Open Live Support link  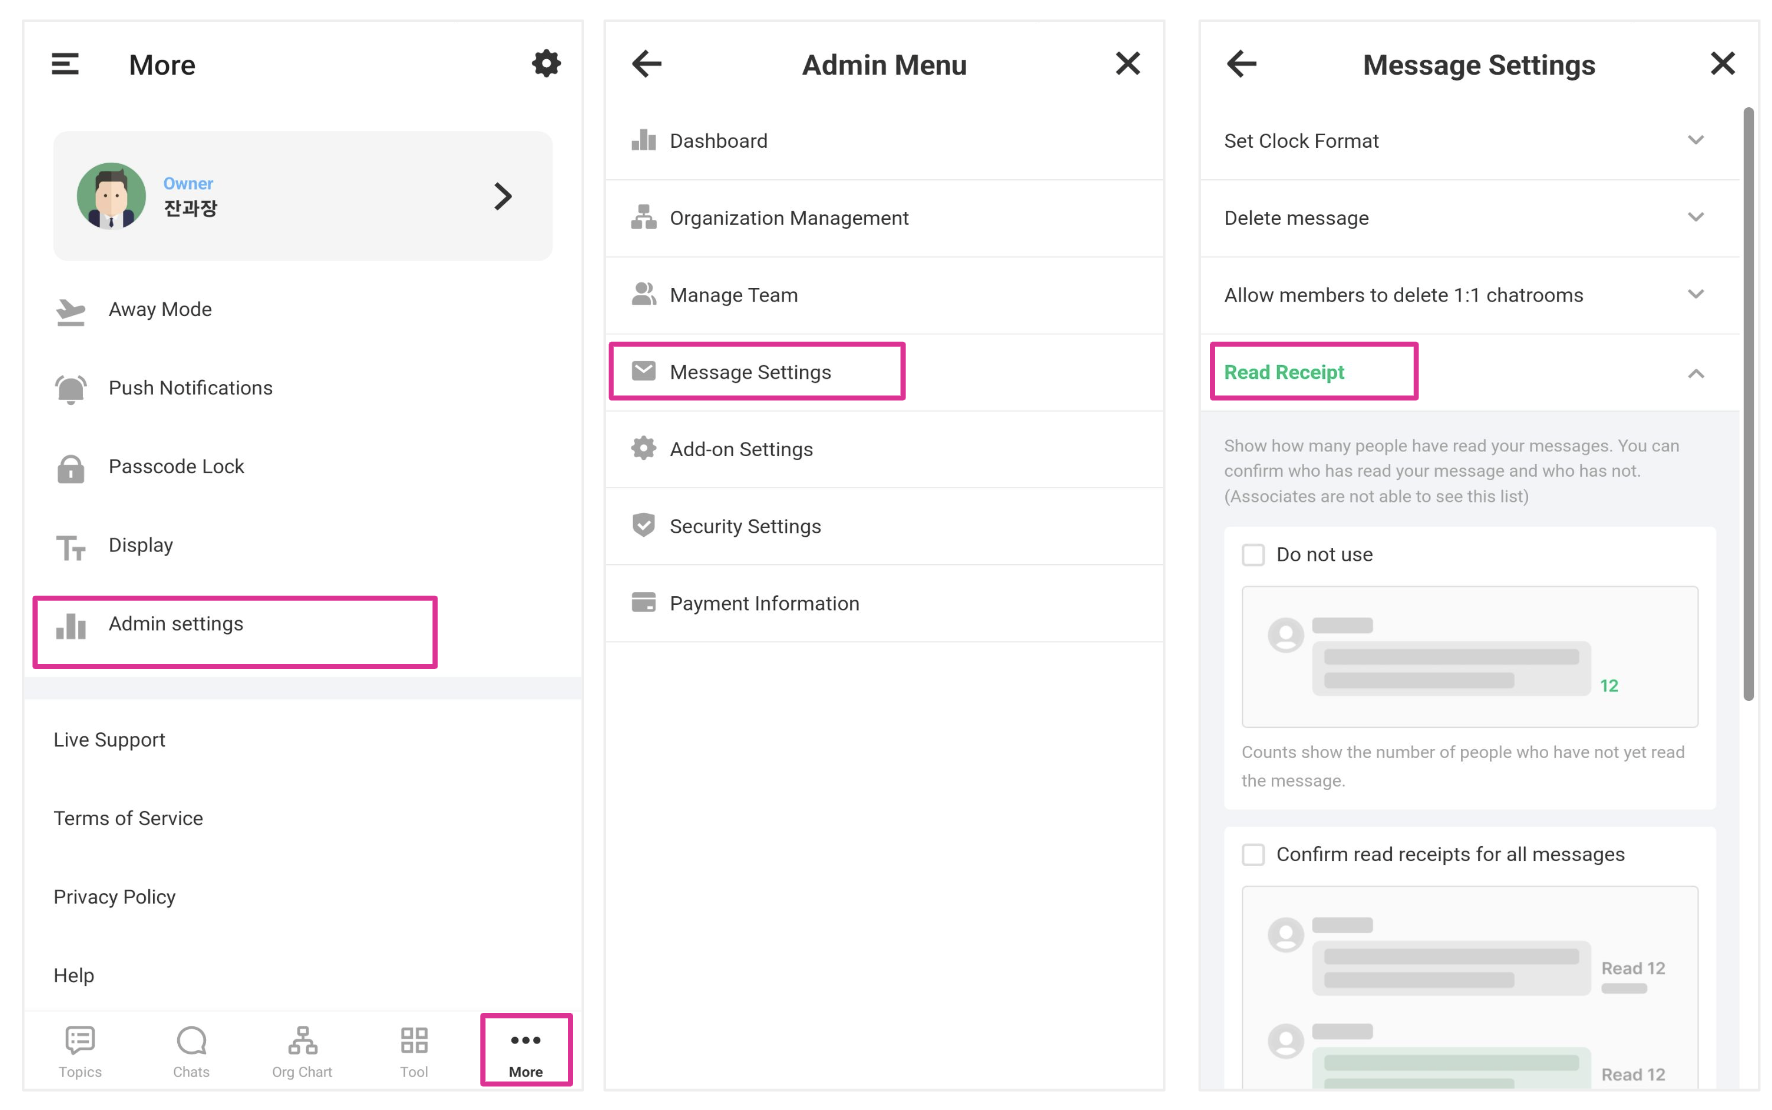point(110,740)
